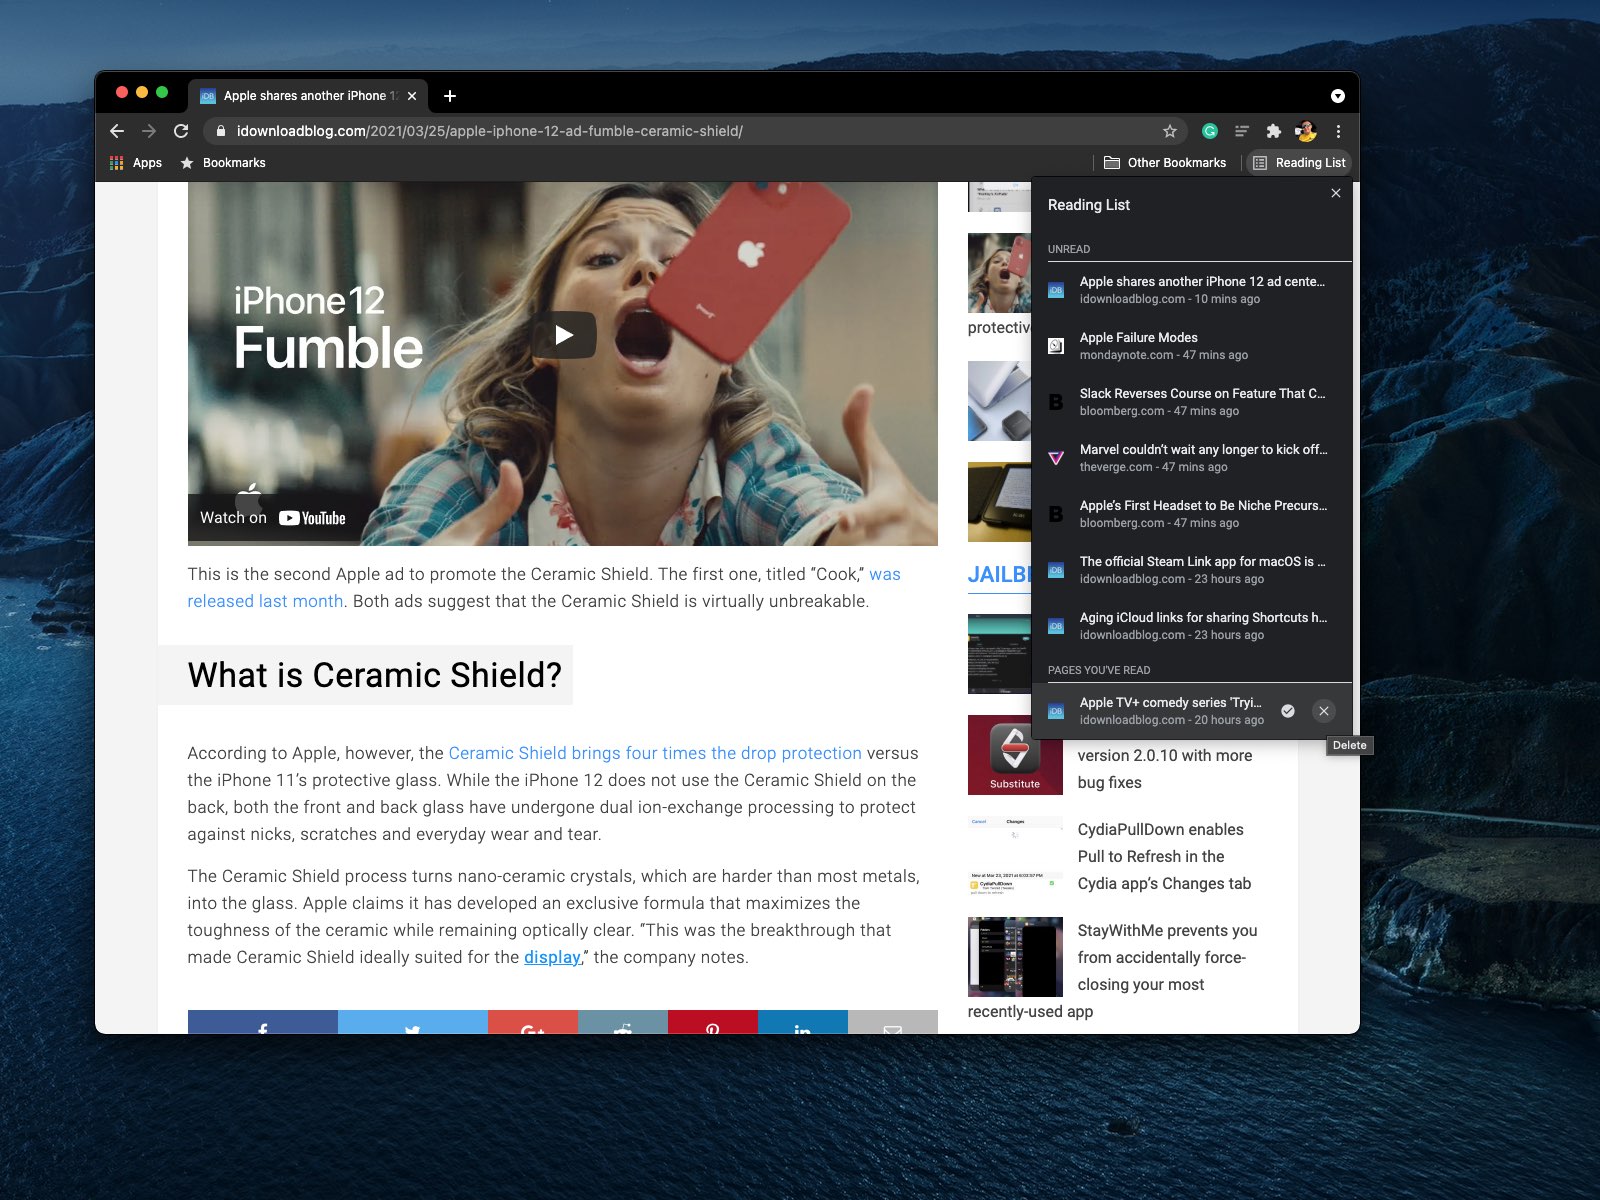Open a new tab with plus button
The width and height of the screenshot is (1600, 1200).
click(450, 96)
